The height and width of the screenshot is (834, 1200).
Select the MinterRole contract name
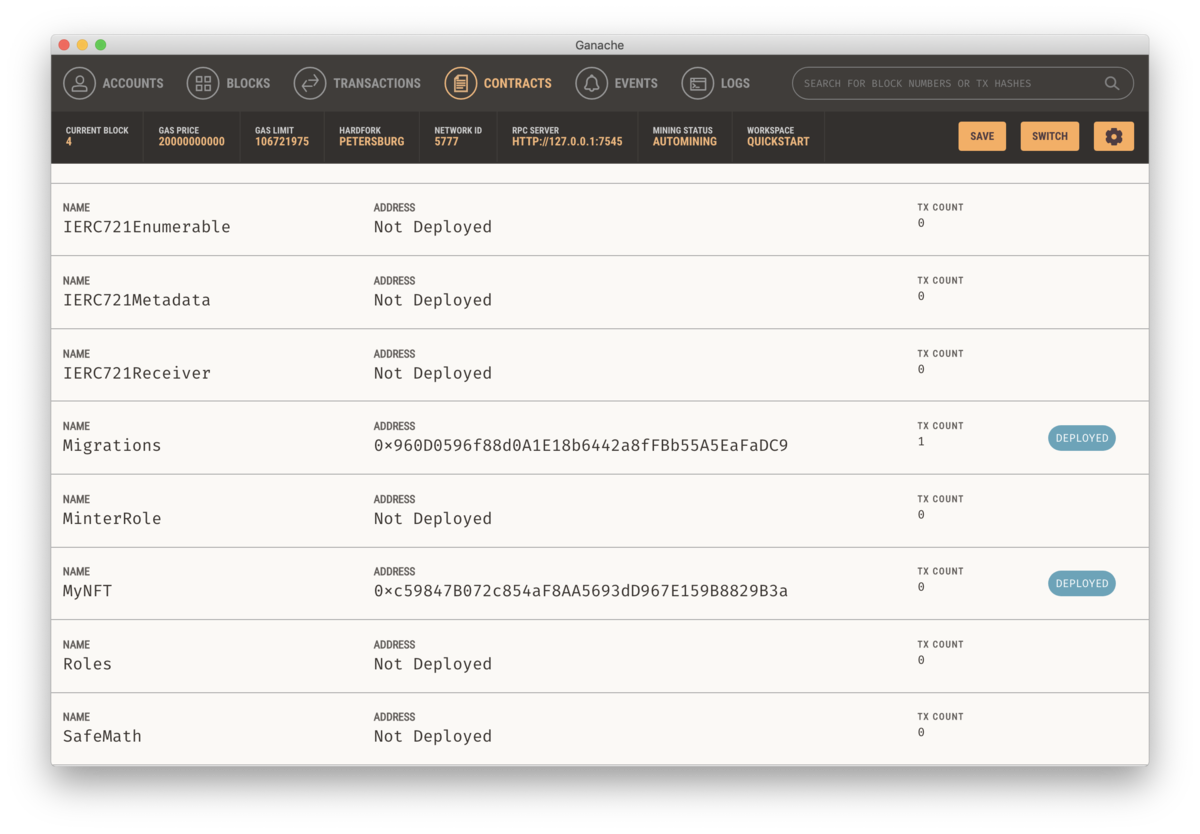pos(112,519)
